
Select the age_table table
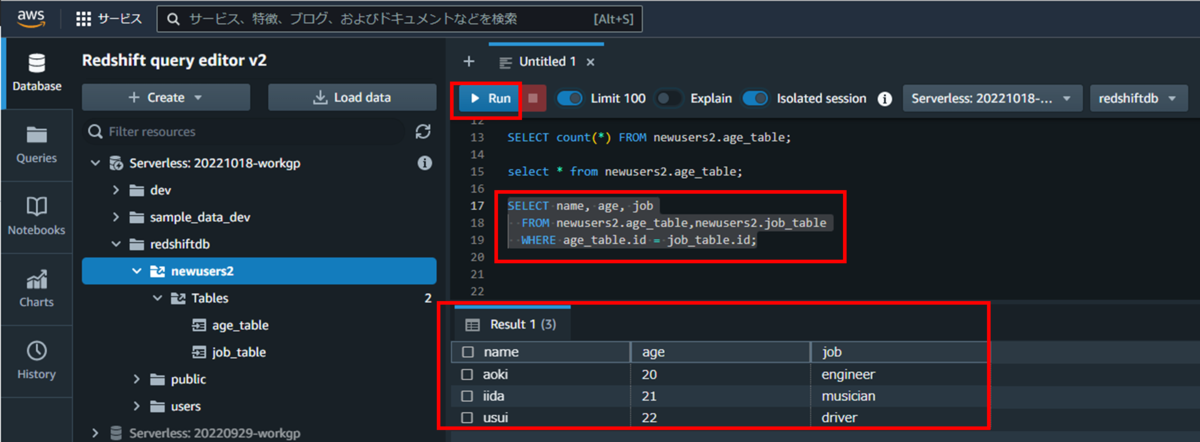coord(238,325)
